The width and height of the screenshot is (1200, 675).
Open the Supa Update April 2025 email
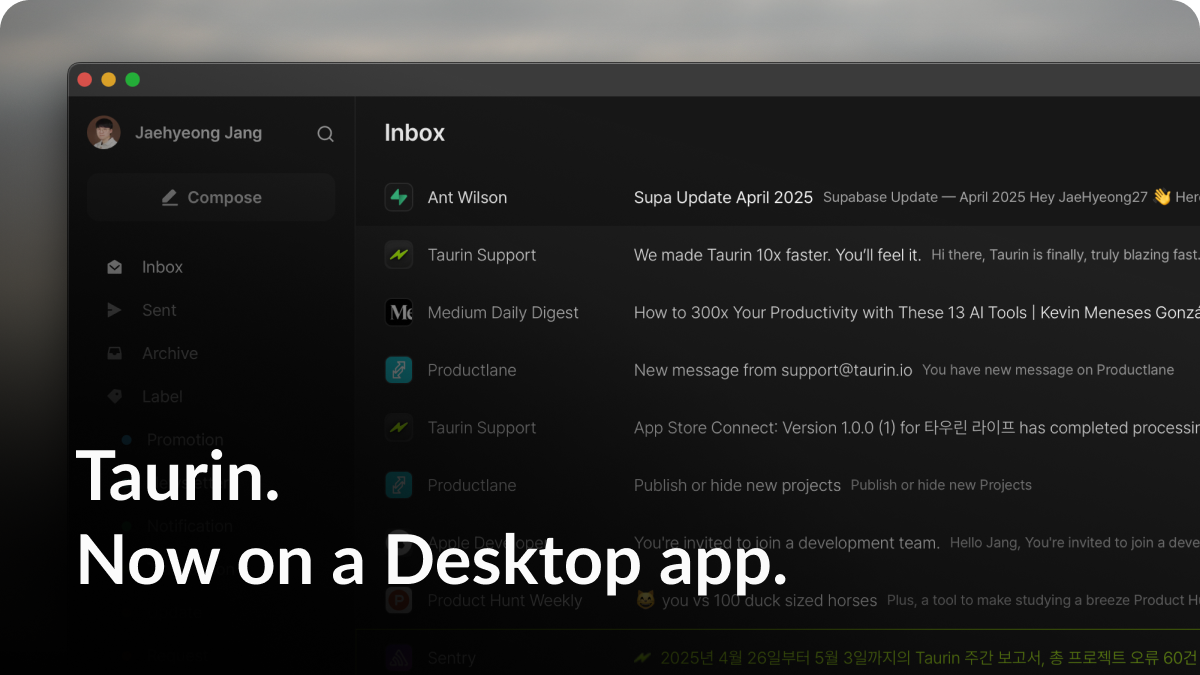pos(723,197)
